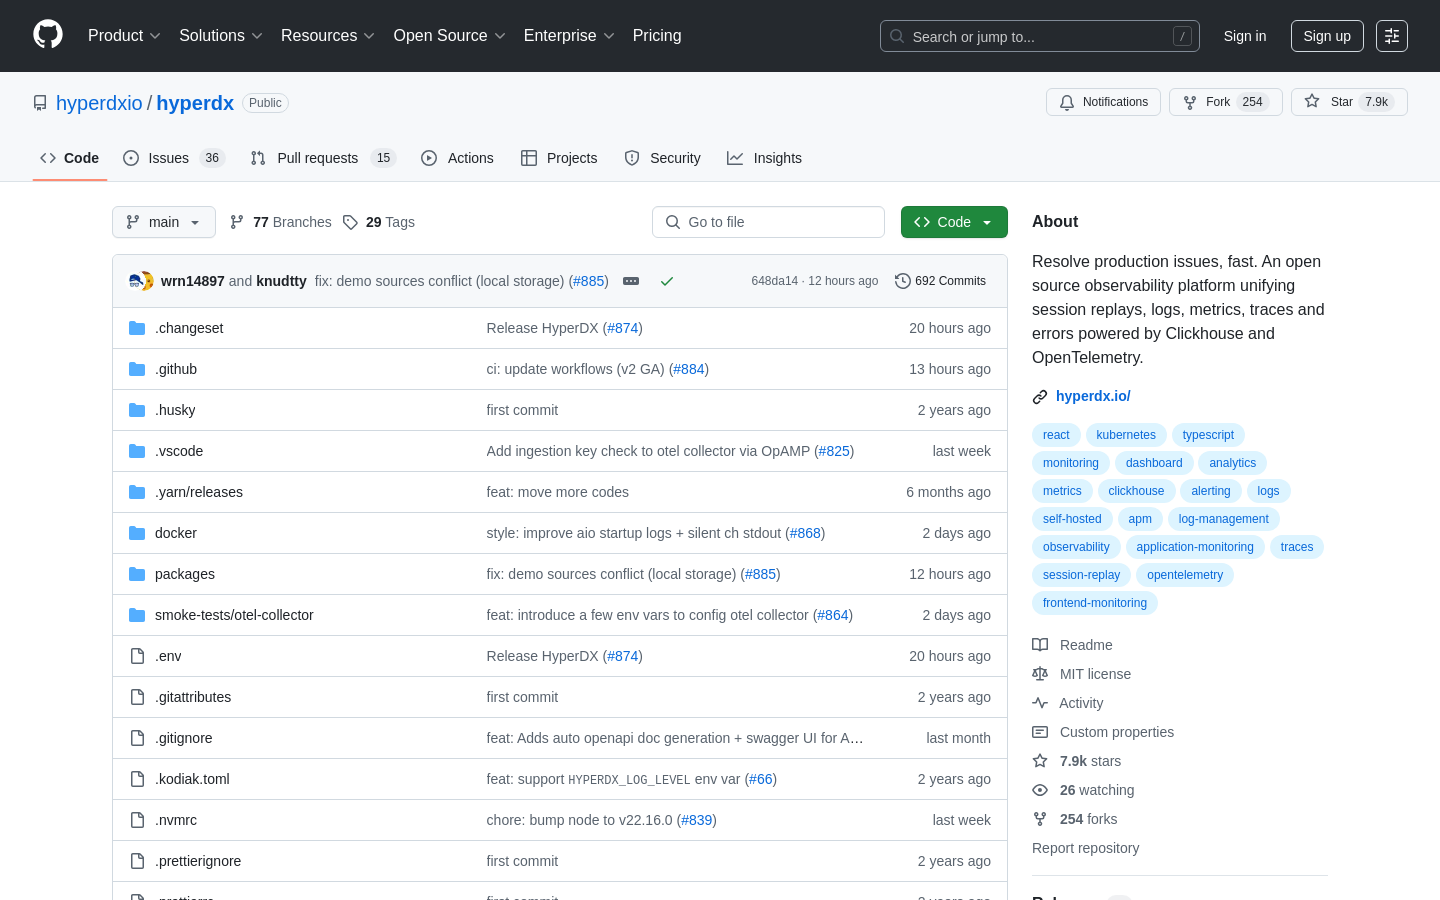Click the Report repository link
This screenshot has height=900, width=1440.
(1085, 848)
